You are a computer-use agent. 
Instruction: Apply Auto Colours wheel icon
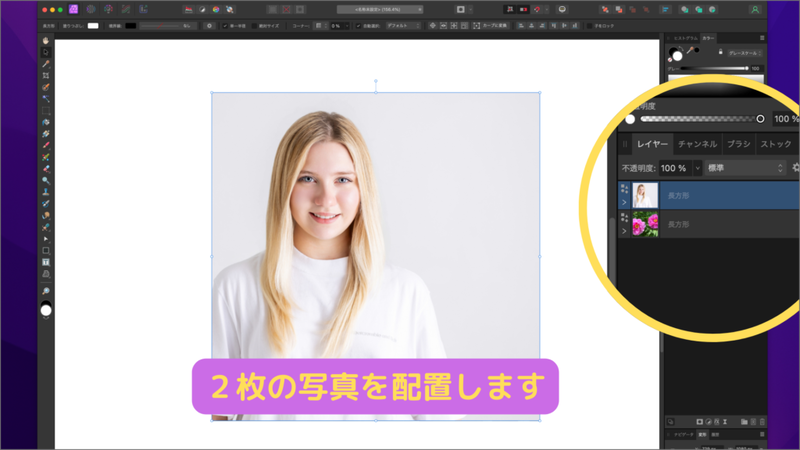point(216,9)
